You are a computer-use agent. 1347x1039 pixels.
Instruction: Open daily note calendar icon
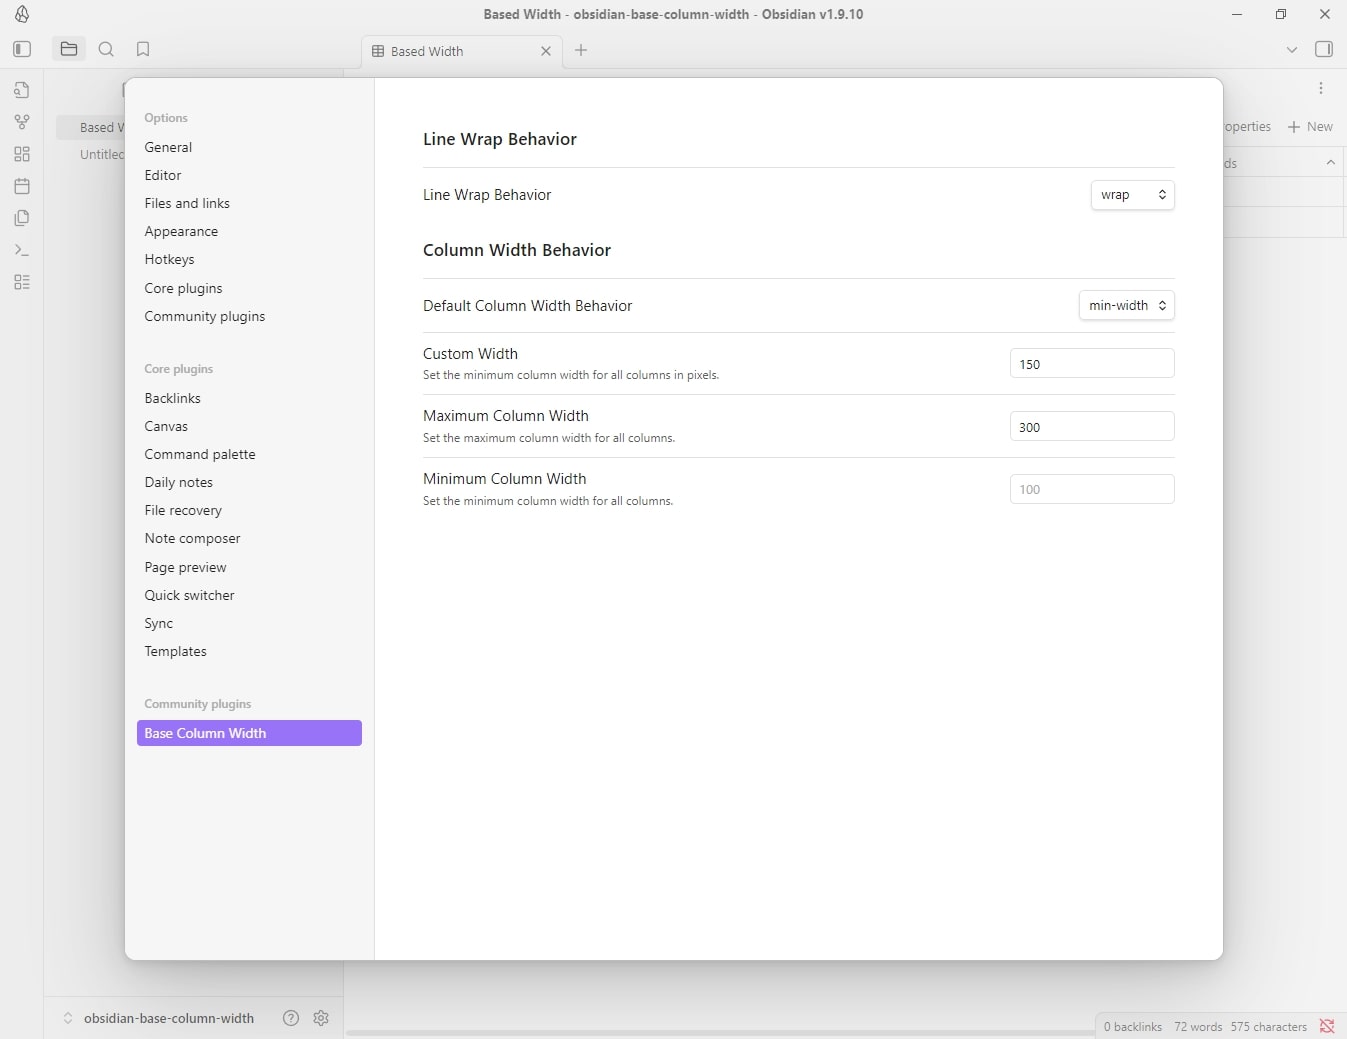22,186
